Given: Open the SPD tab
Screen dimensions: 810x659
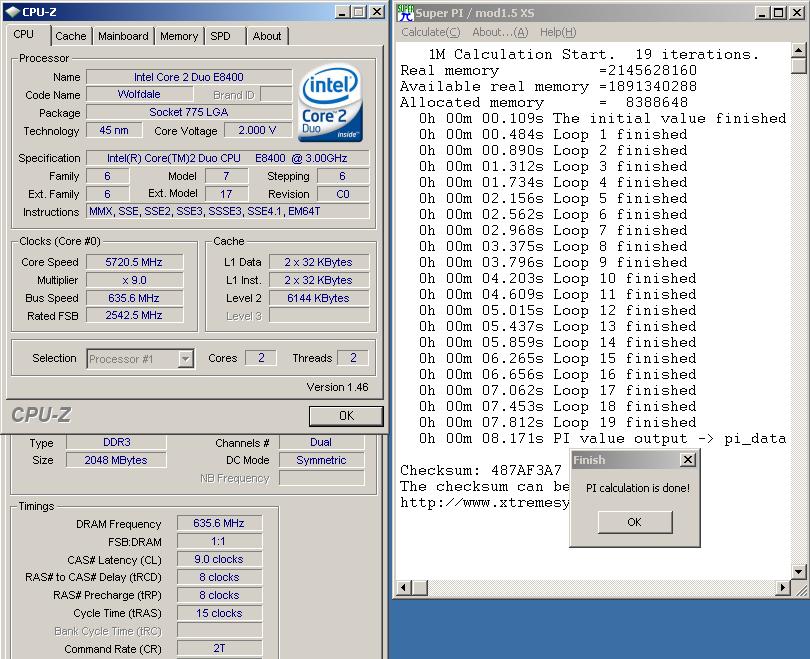Looking at the screenshot, I should [220, 36].
